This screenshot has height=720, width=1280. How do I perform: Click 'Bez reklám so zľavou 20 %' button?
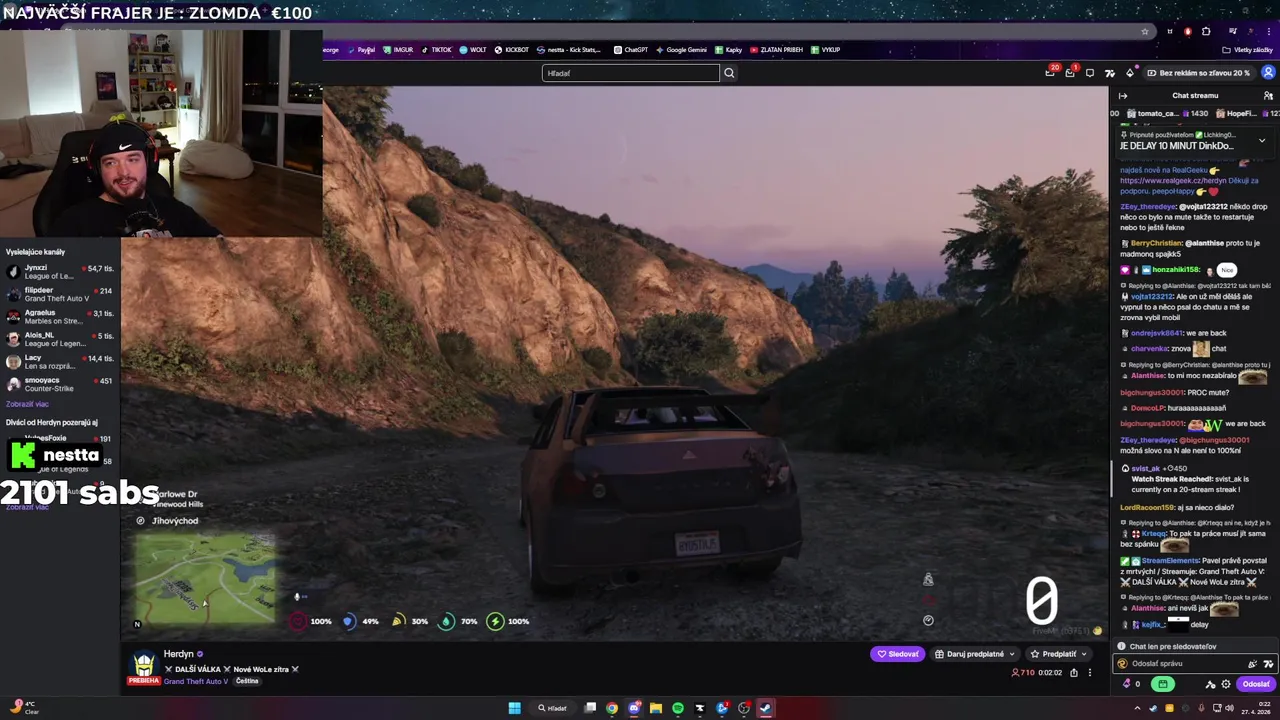point(1199,73)
